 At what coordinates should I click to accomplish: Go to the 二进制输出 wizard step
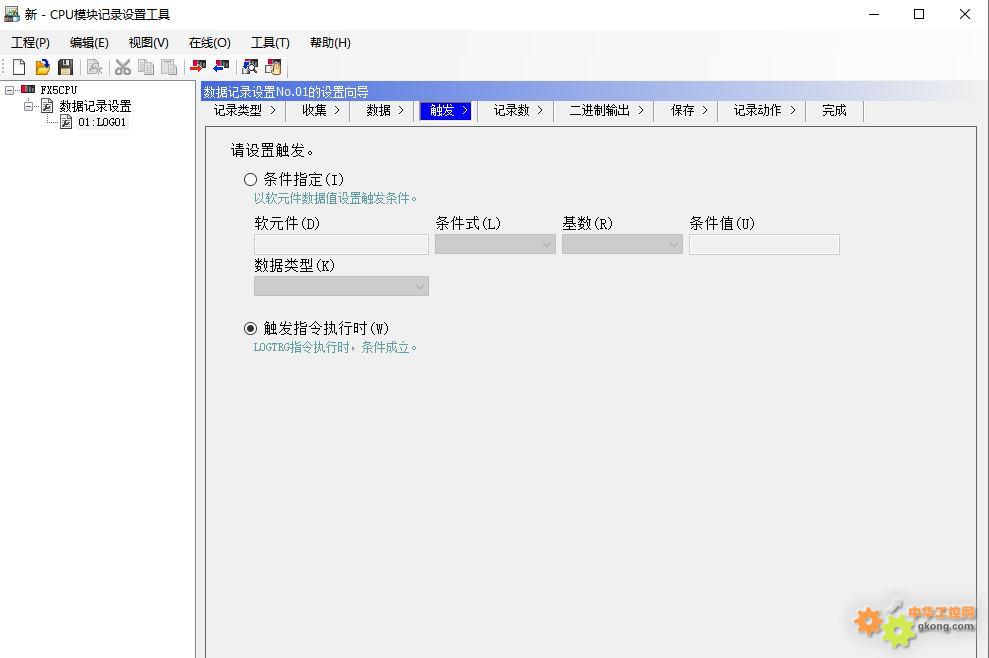click(x=606, y=110)
